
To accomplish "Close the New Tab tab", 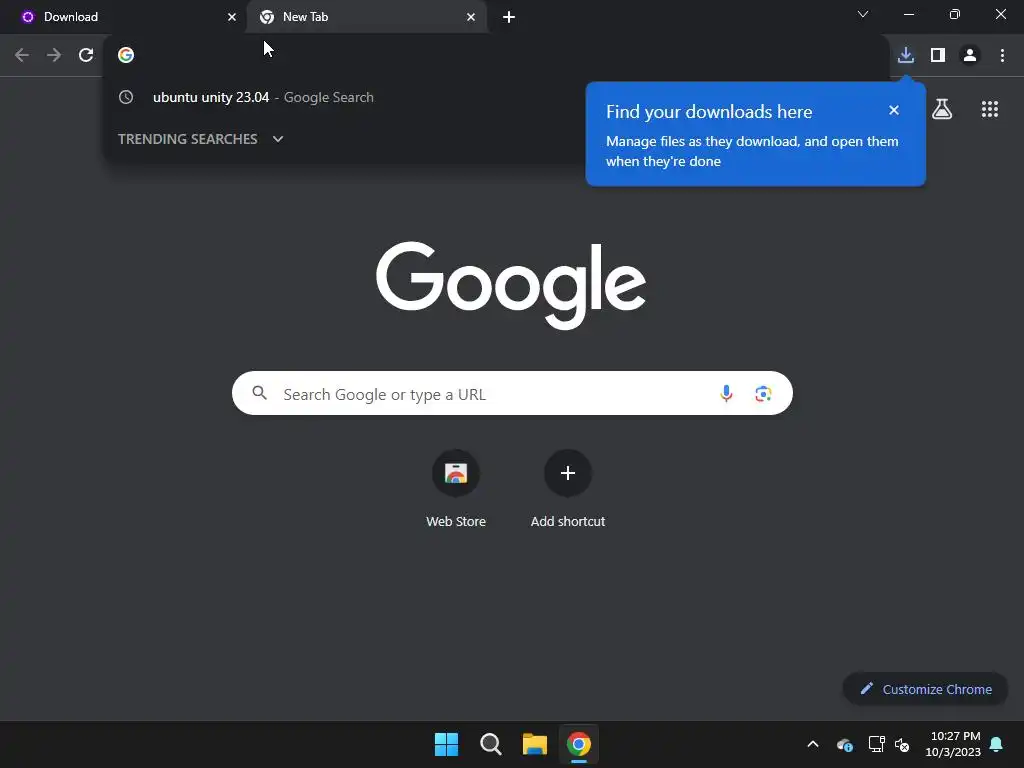I will point(471,17).
